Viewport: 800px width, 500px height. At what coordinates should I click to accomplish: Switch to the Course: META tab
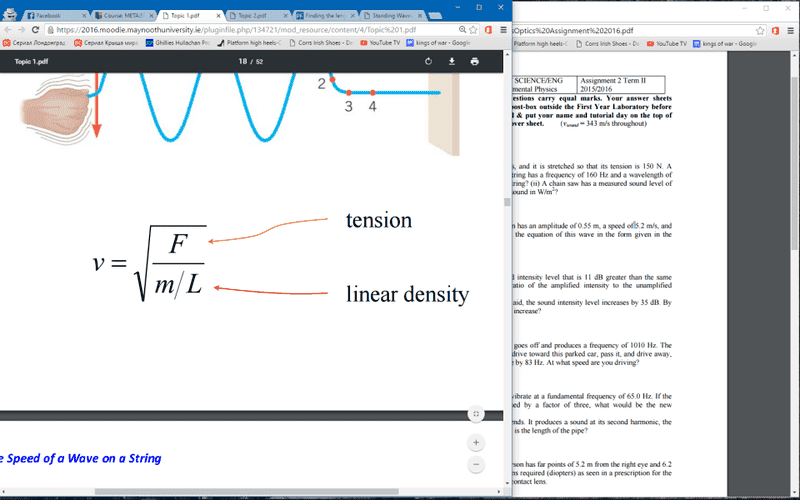(x=122, y=16)
